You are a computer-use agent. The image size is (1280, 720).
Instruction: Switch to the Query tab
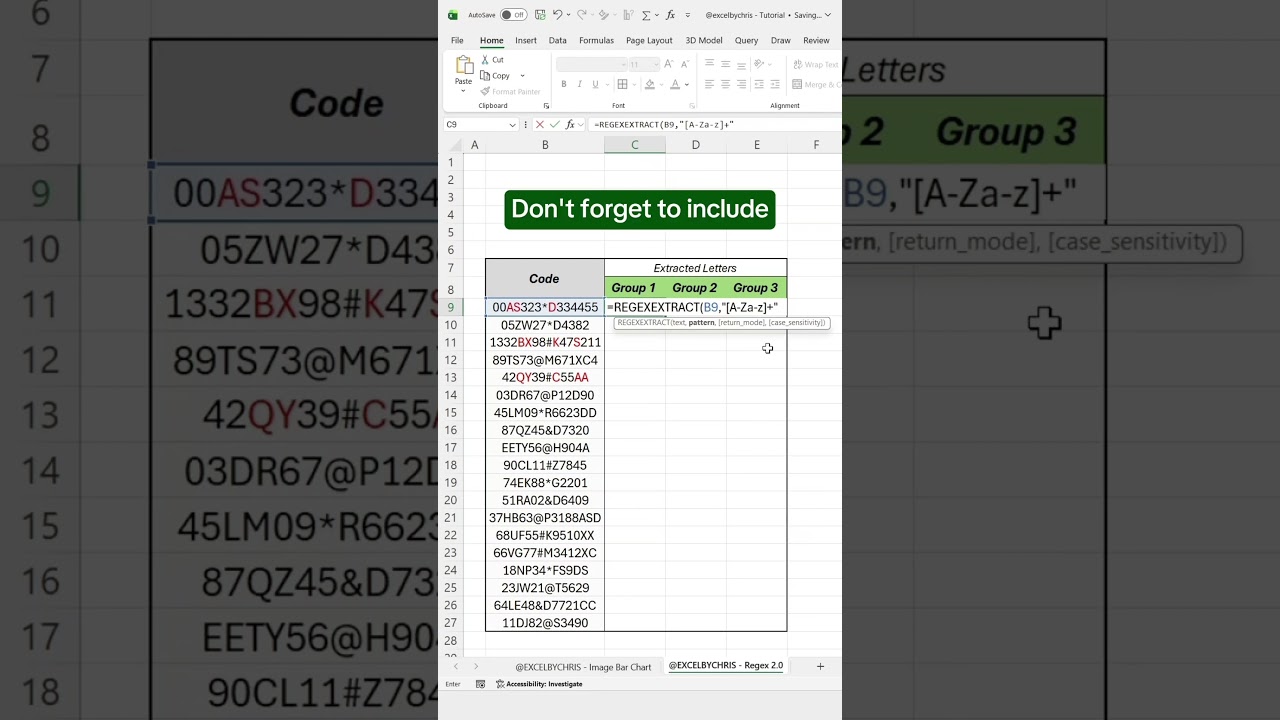pyautogui.click(x=746, y=40)
